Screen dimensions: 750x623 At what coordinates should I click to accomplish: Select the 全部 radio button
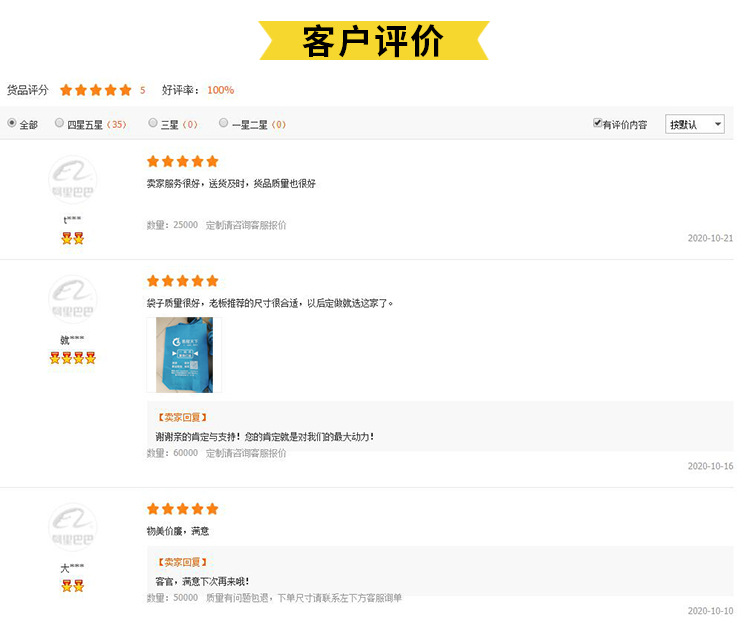point(12,123)
